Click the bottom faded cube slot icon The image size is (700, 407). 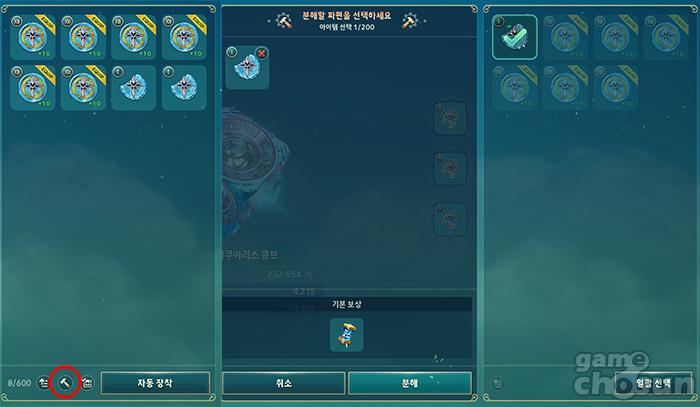click(x=450, y=219)
